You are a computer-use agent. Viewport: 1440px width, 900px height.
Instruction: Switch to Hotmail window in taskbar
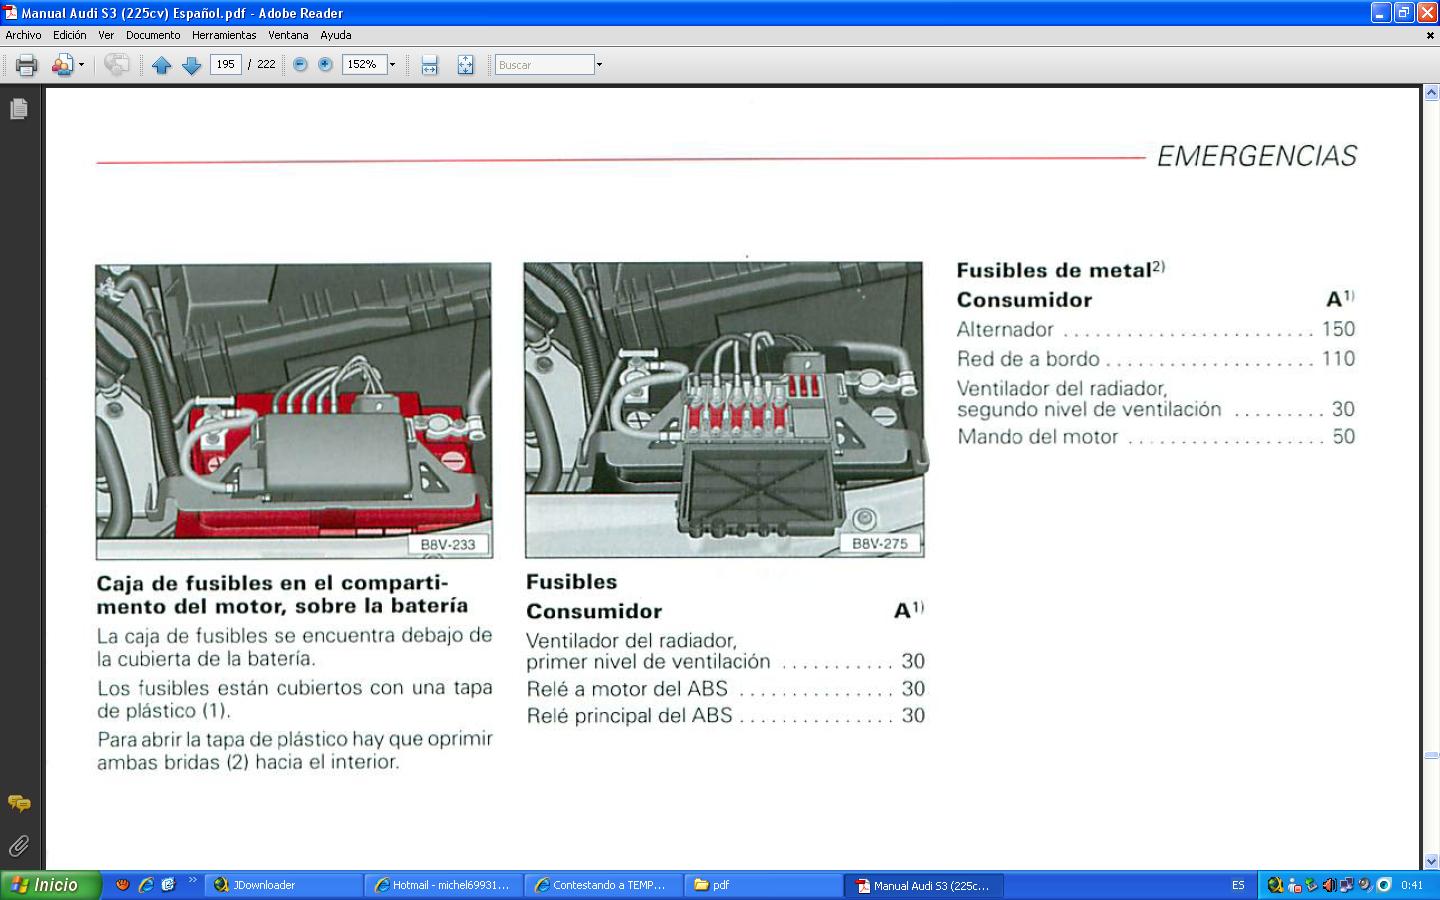click(444, 885)
